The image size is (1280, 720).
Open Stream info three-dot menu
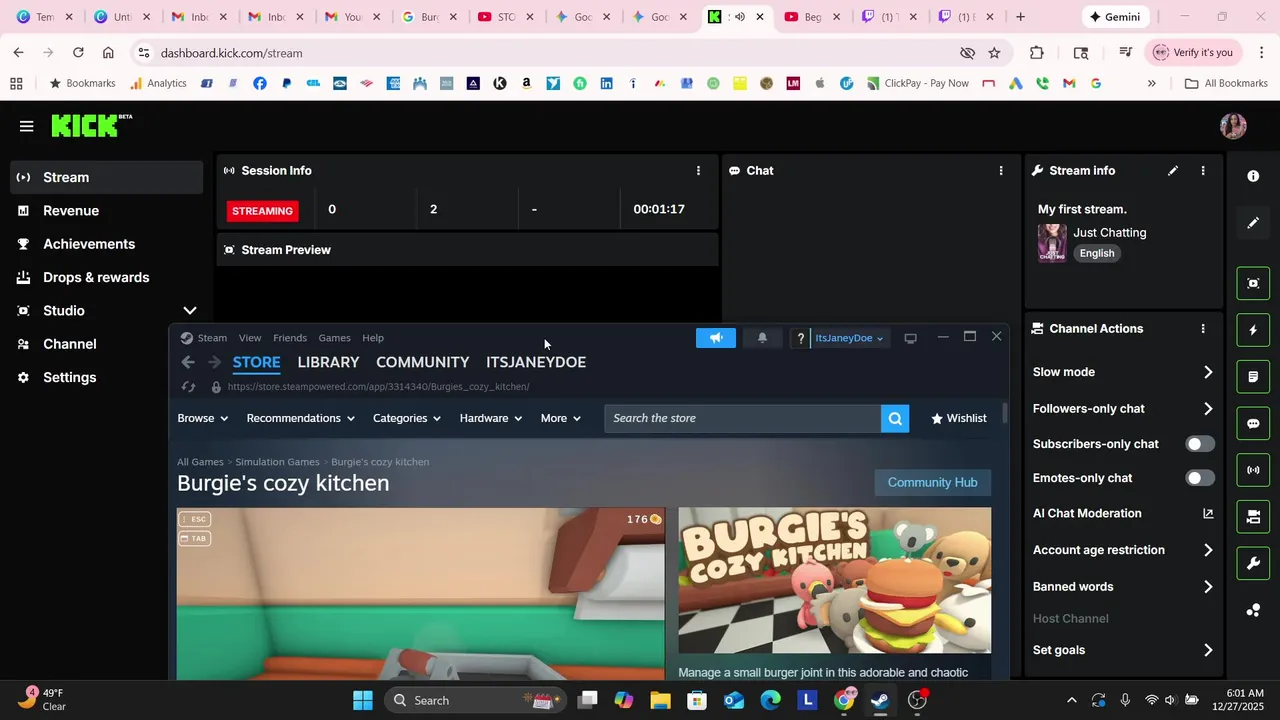(1203, 171)
